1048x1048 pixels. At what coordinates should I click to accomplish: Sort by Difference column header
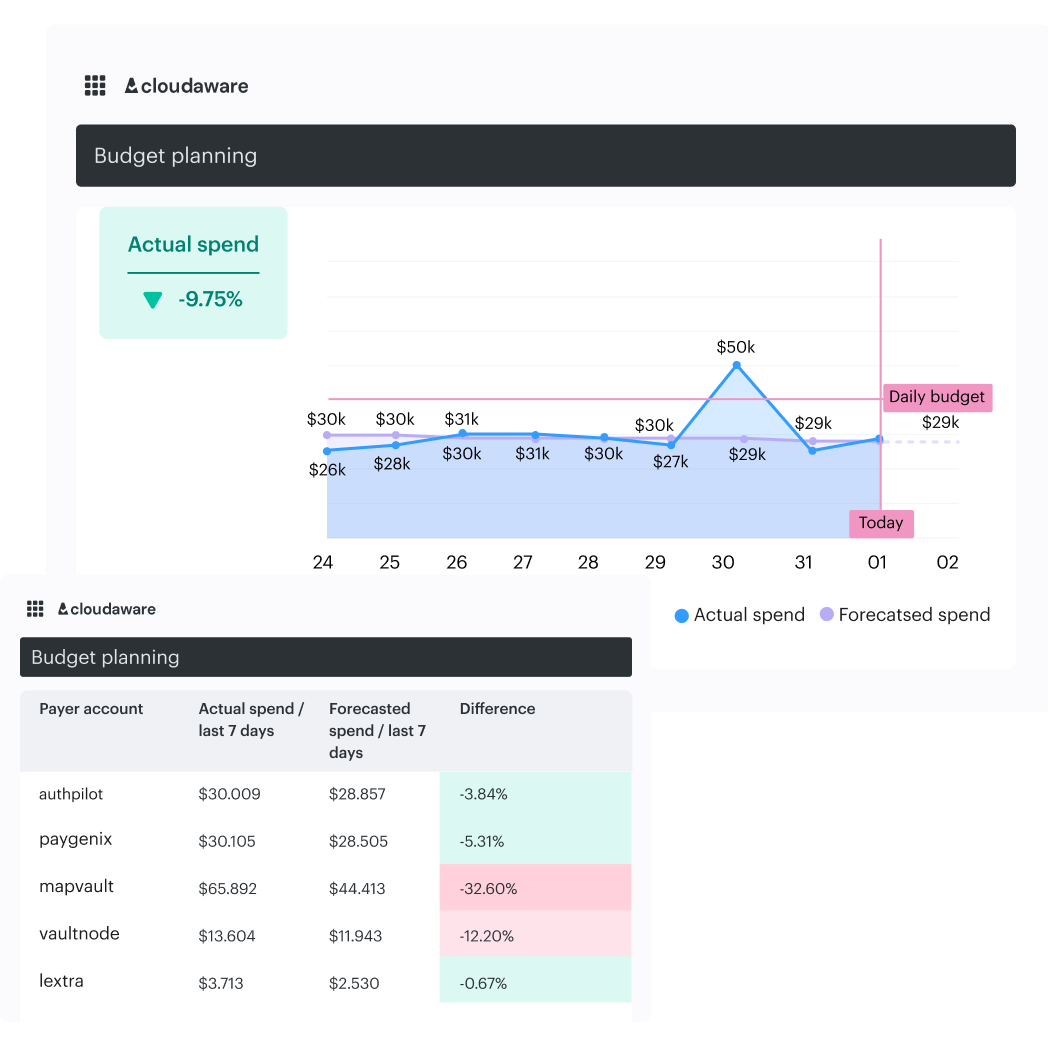497,709
